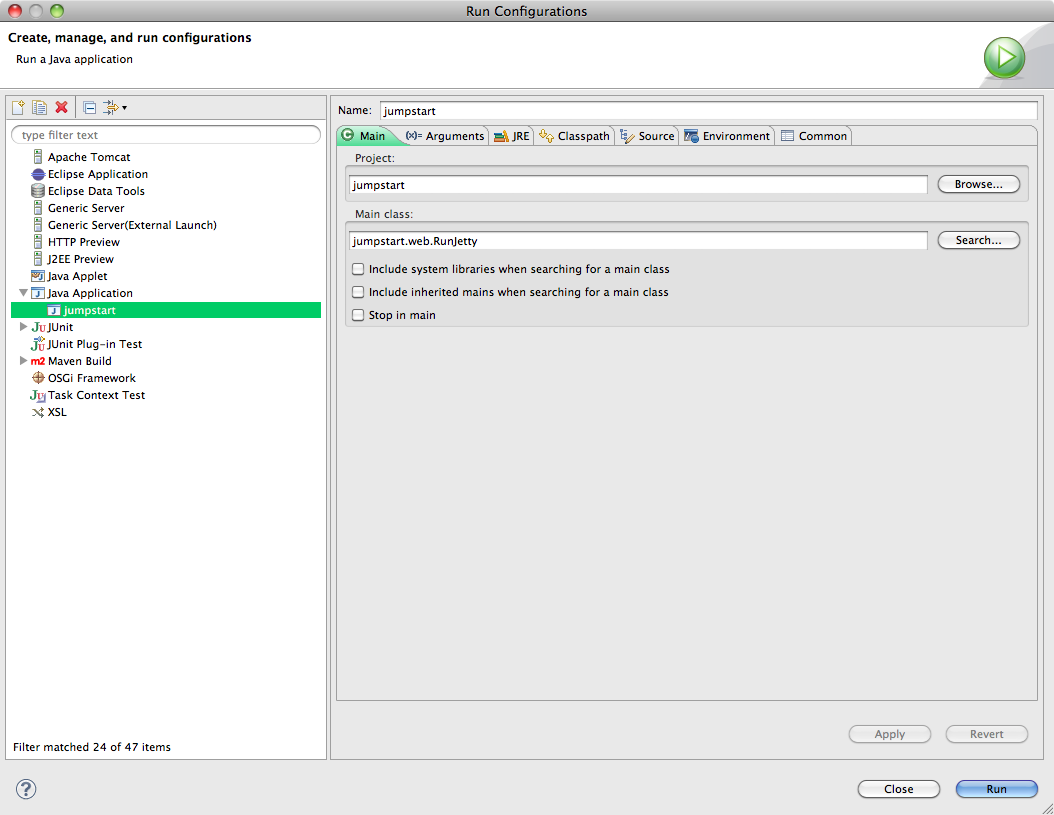Select Eclipse Data Tools entry
This screenshot has height=815, width=1054.
pyautogui.click(x=96, y=191)
